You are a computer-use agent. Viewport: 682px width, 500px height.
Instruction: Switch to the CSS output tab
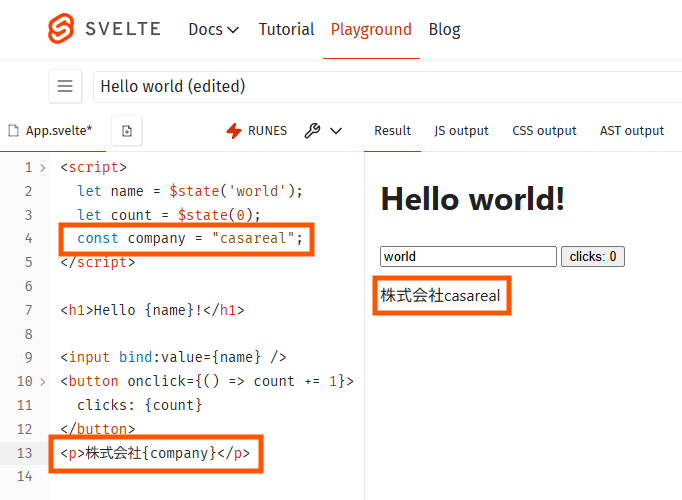(x=544, y=130)
